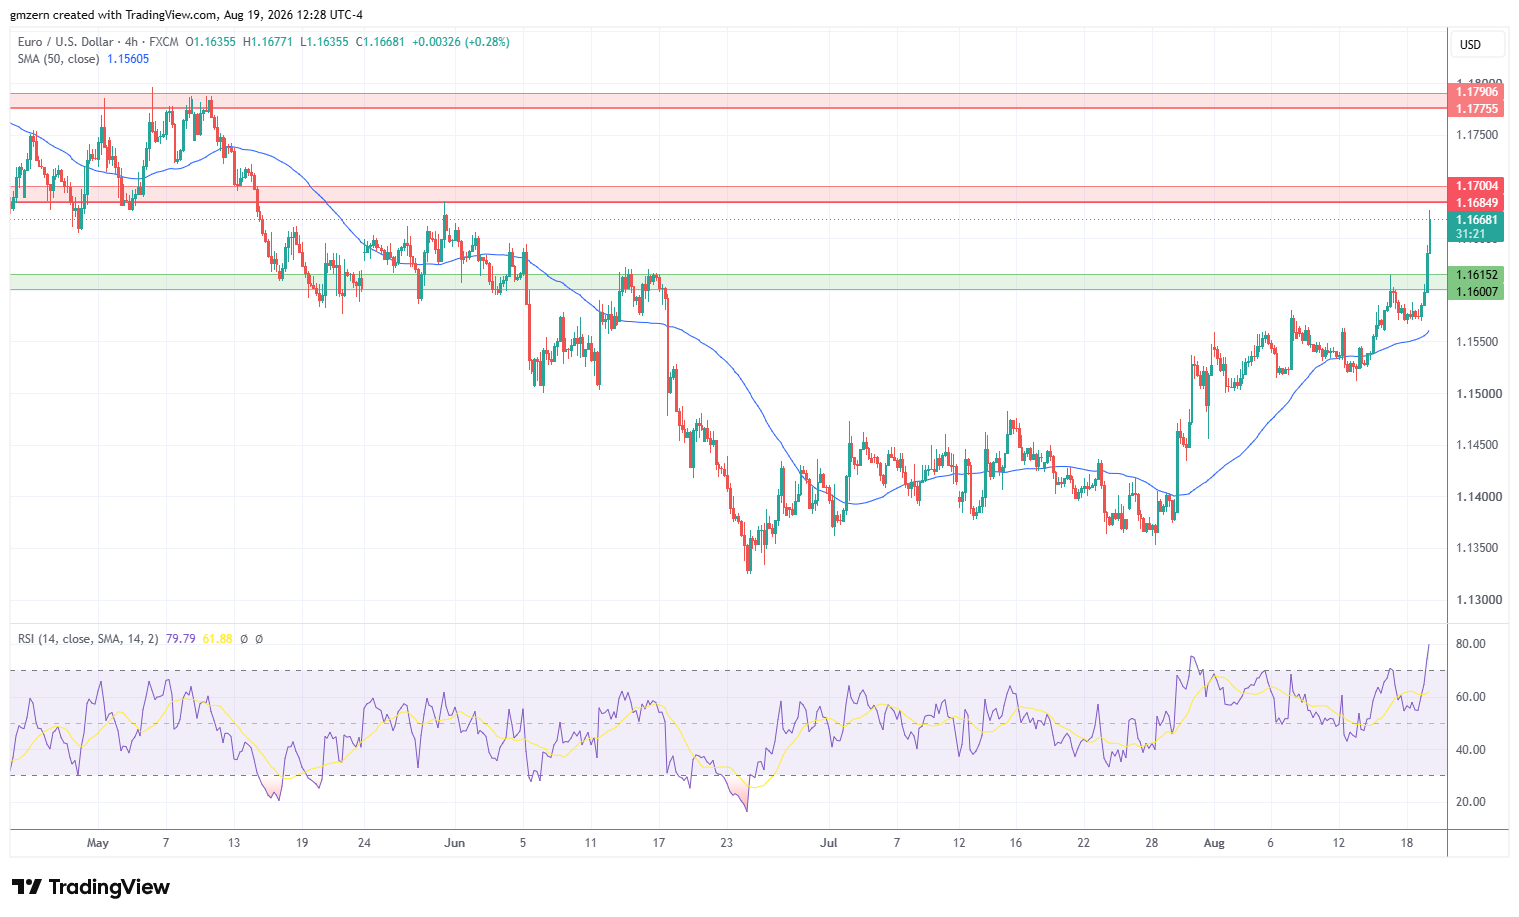This screenshot has height=917, width=1519.
Task: Click the 40.00 RSI axis value
Action: [1470, 750]
